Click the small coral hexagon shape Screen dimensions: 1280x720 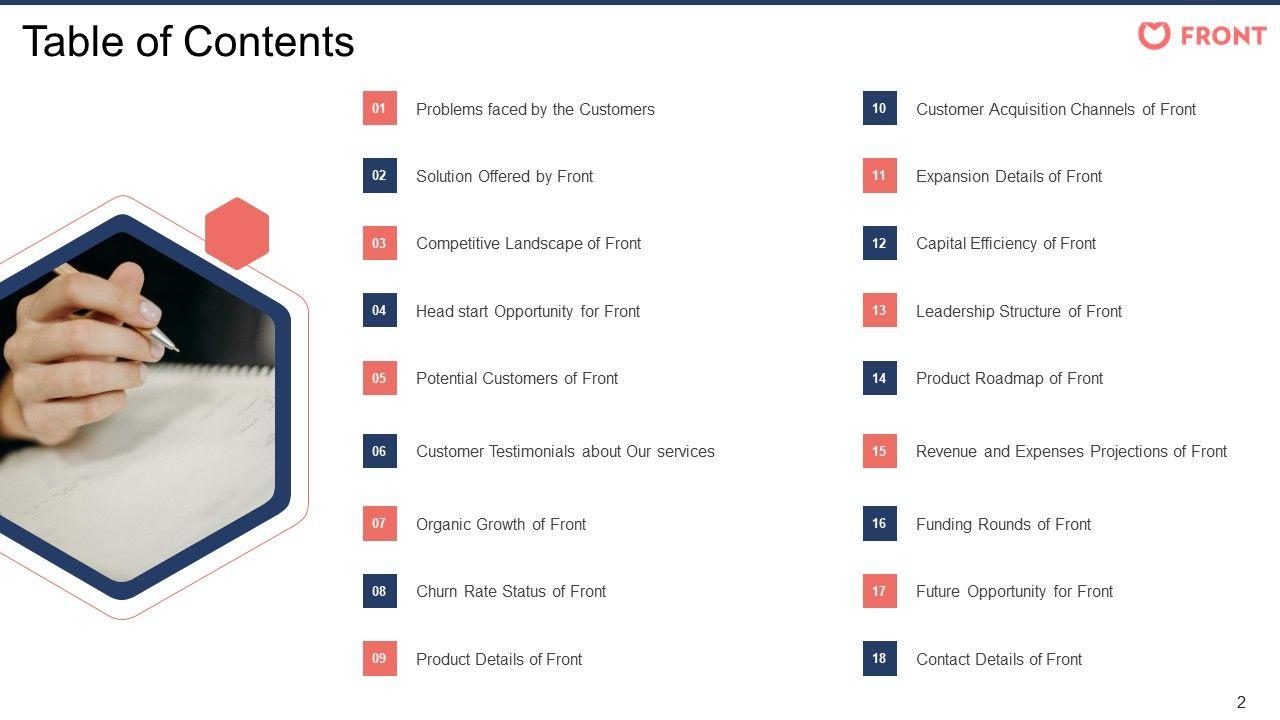point(237,233)
